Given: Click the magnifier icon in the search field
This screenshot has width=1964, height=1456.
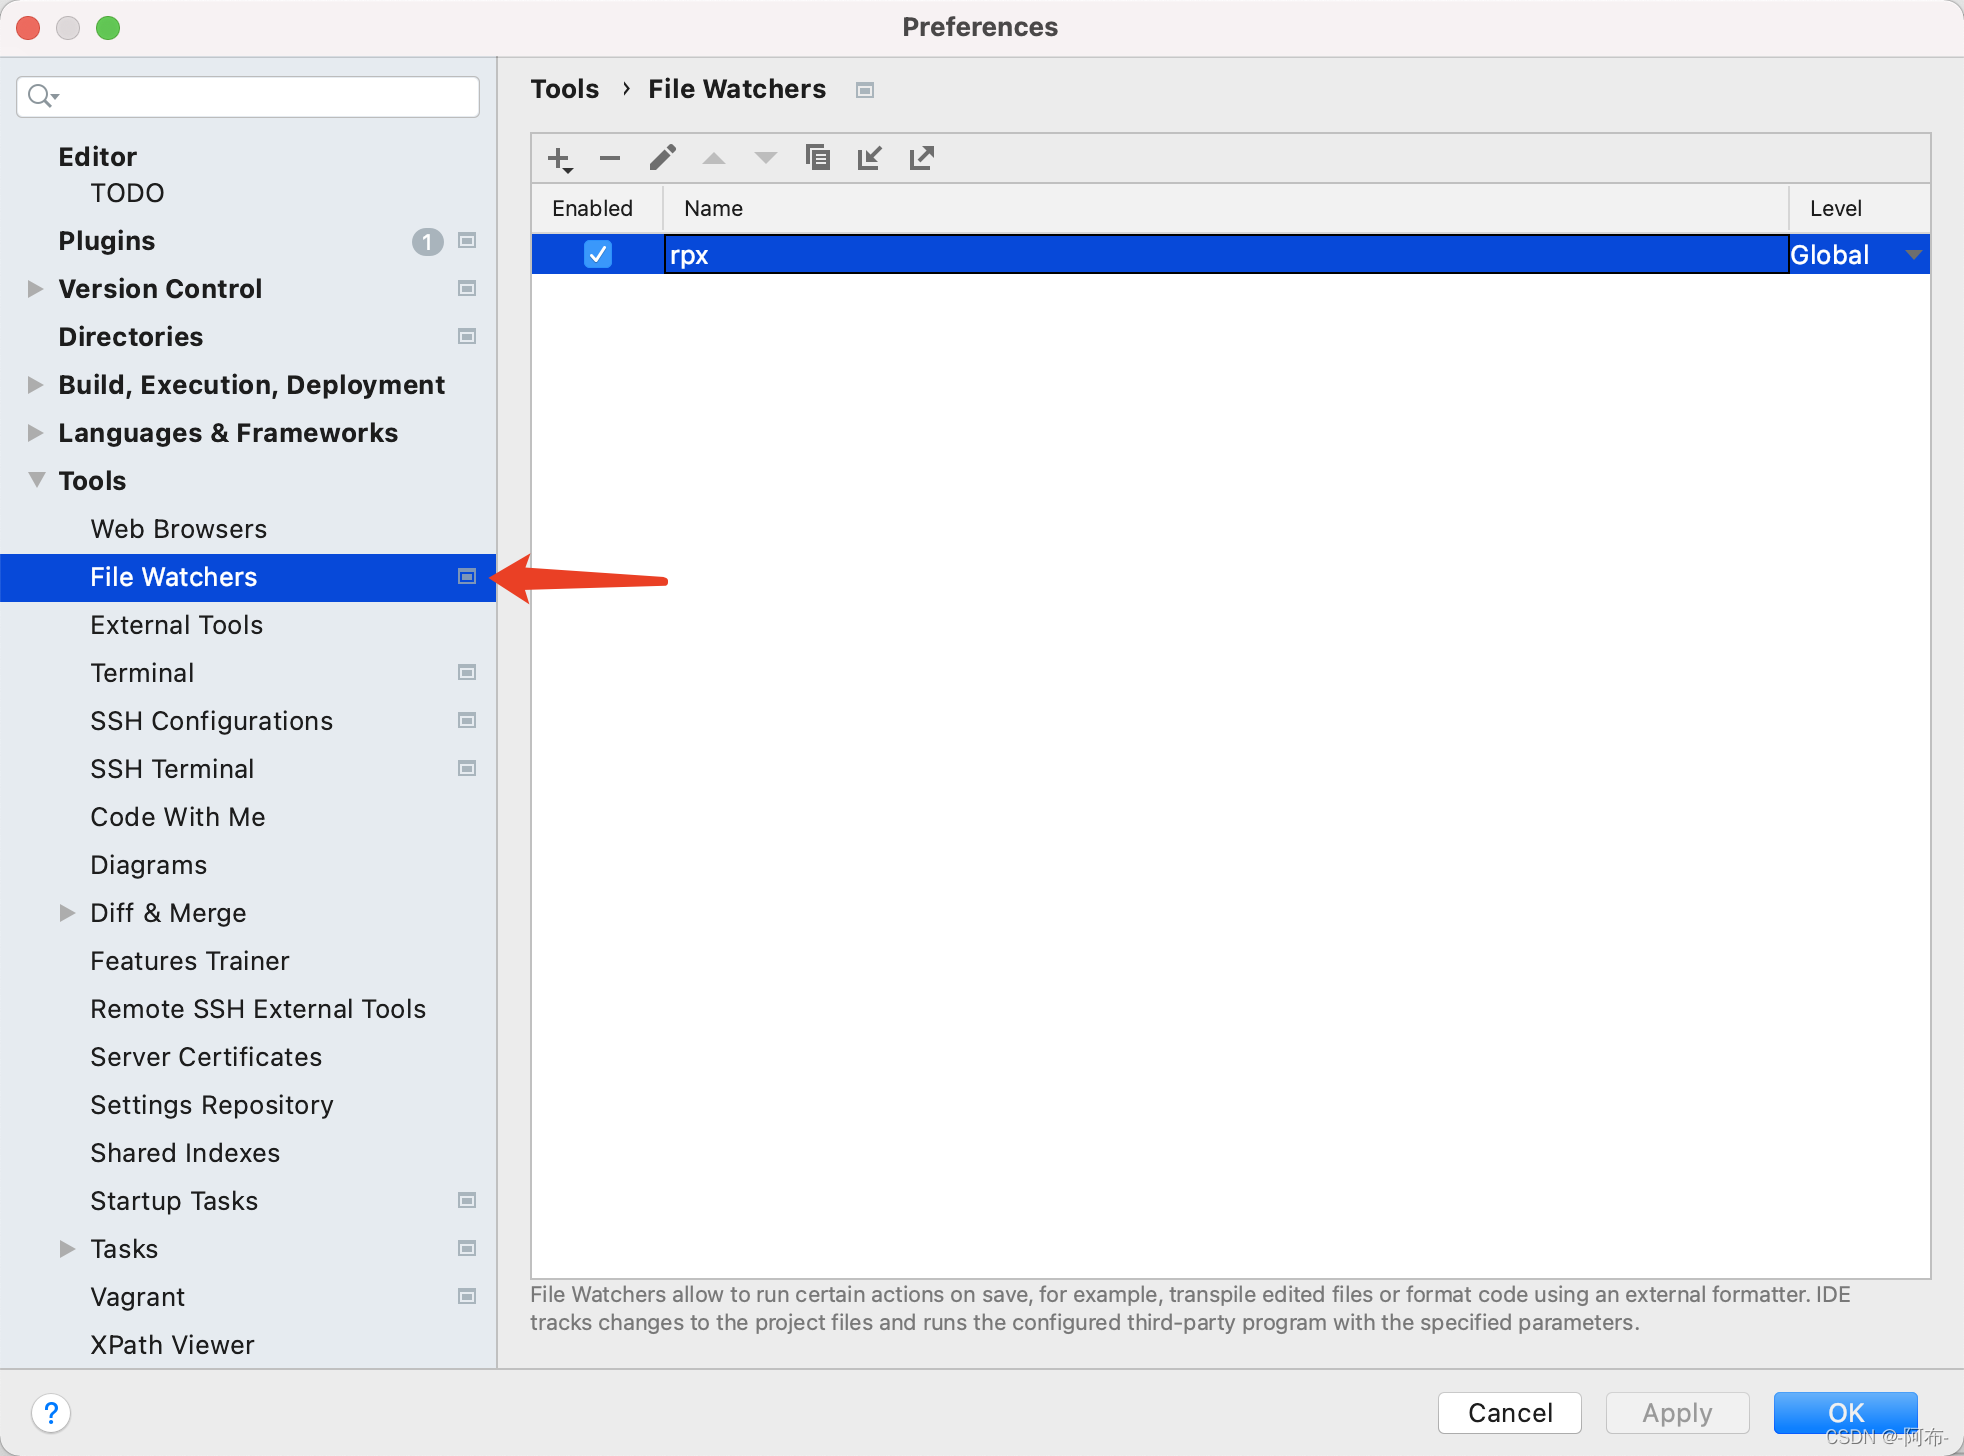Looking at the screenshot, I should (x=41, y=96).
